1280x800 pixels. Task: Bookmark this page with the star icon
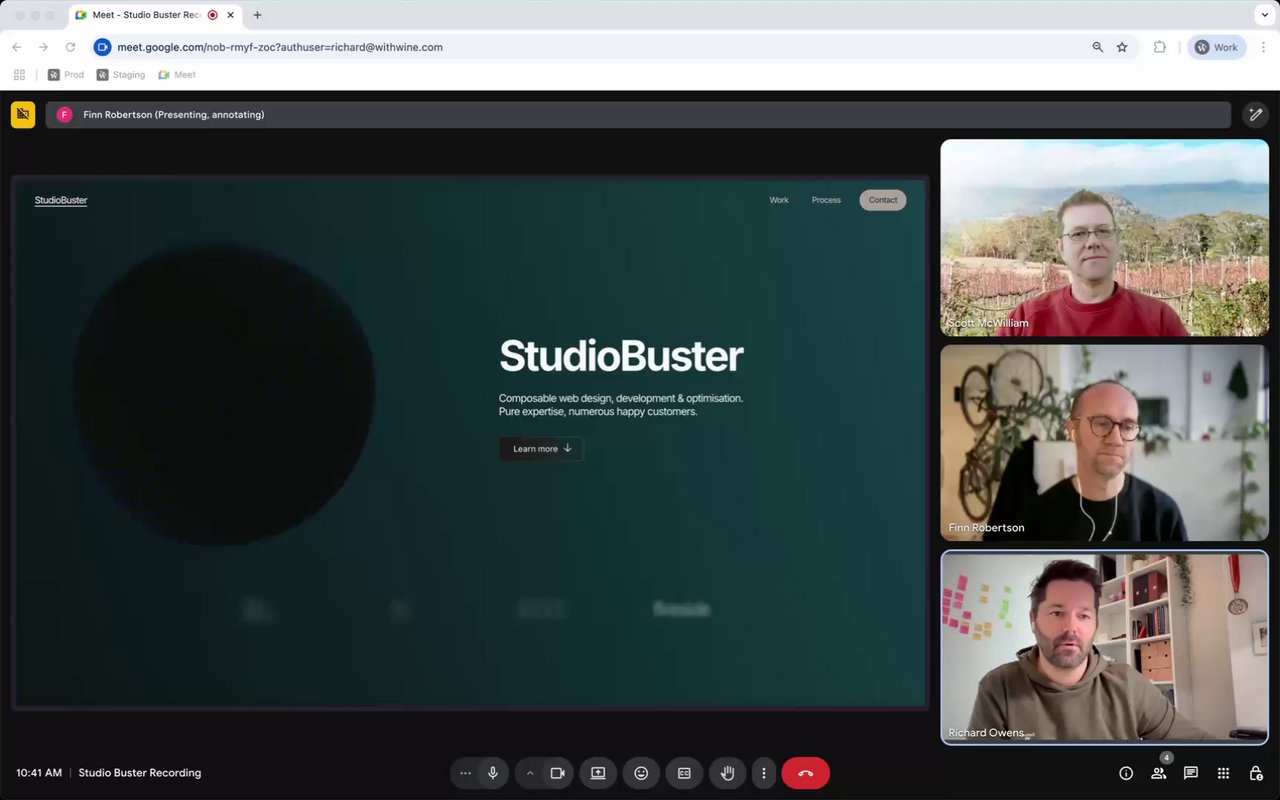click(1122, 47)
